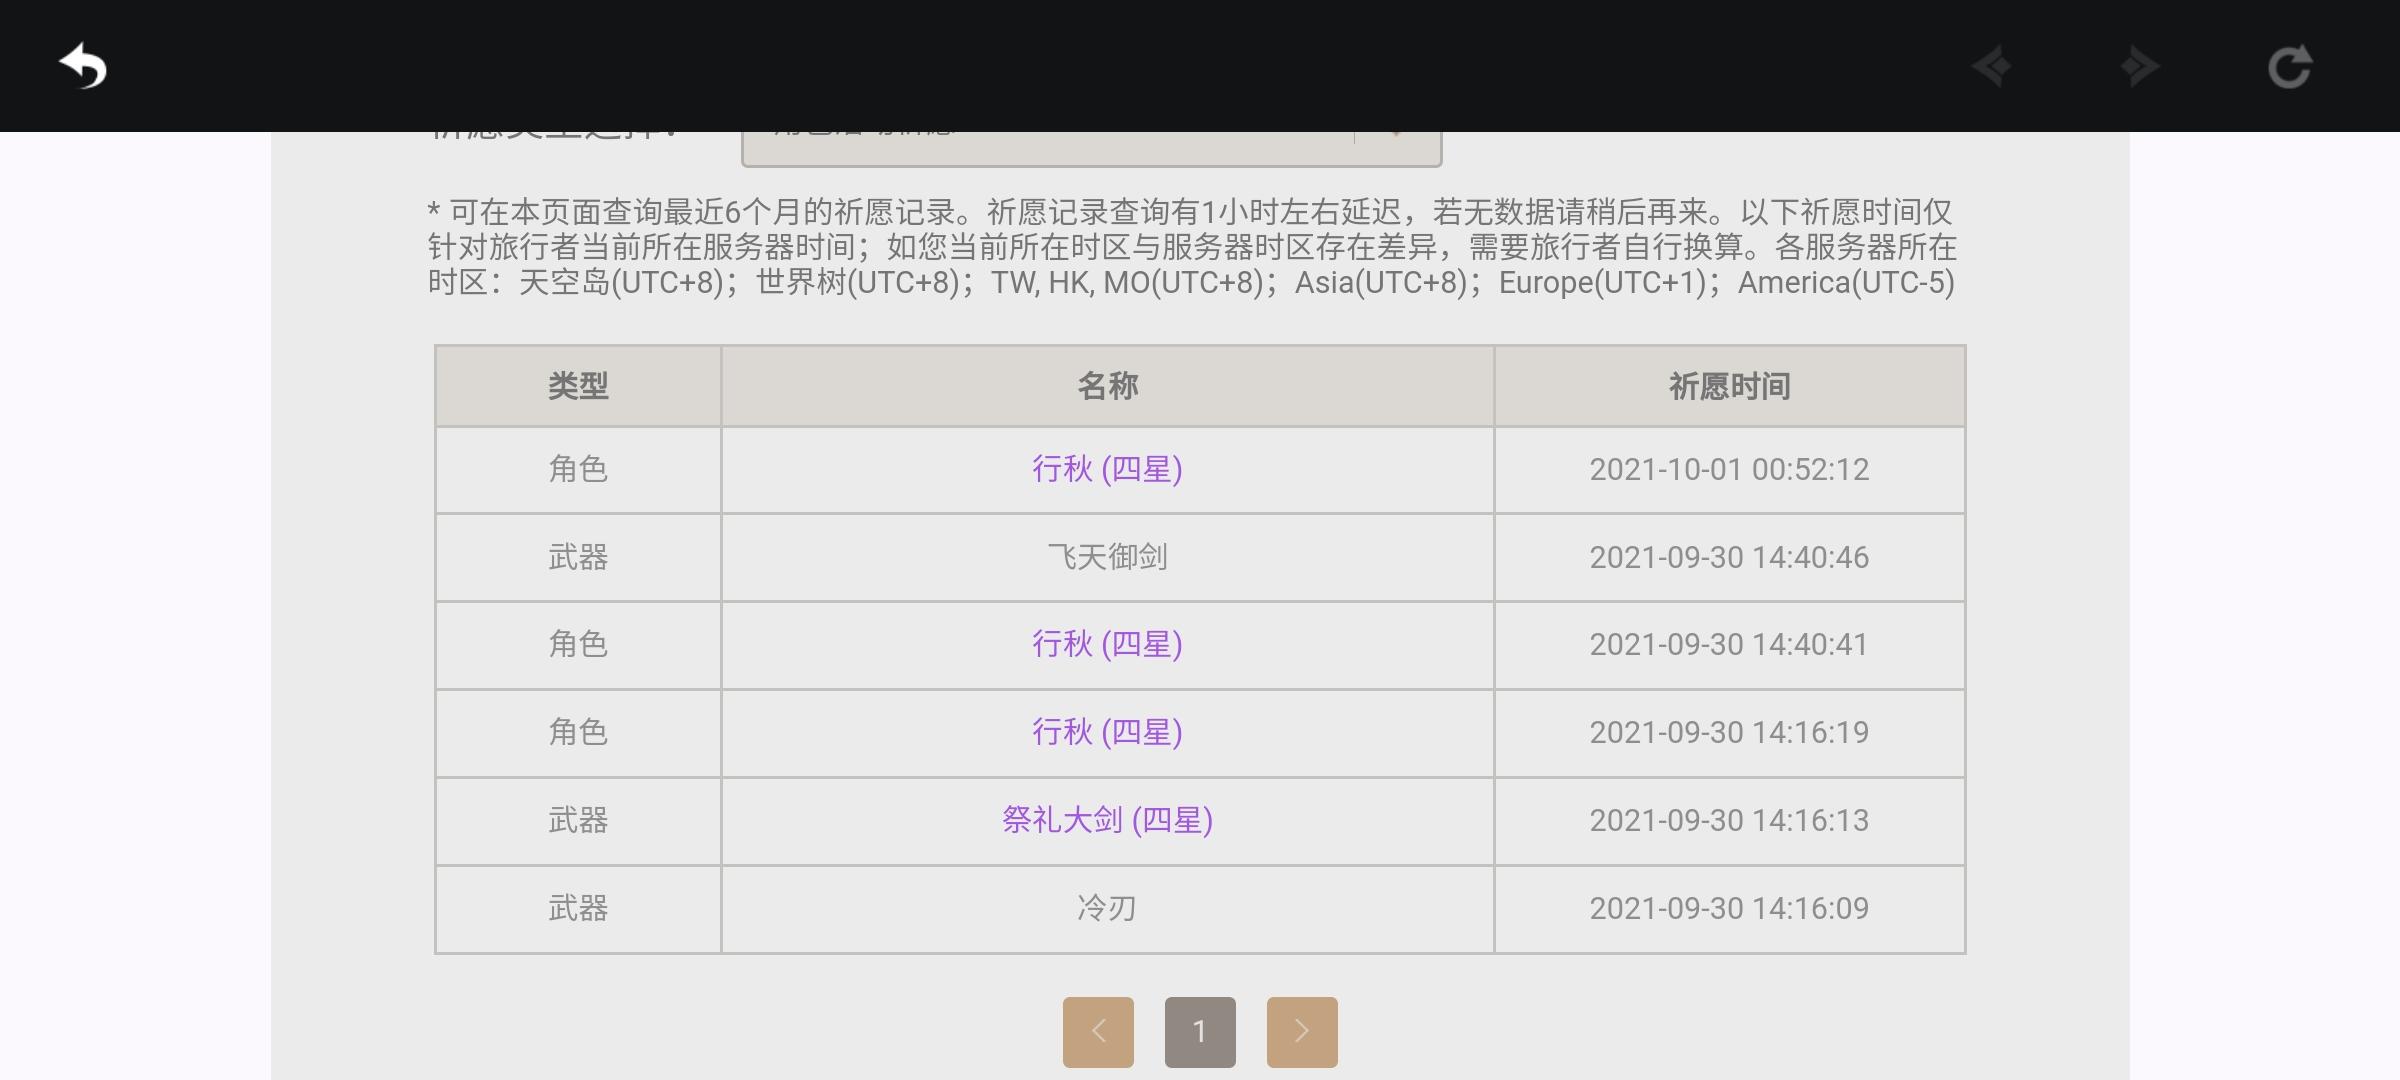Go to next page of wish records
Screen dimensions: 2400x1080
[1301, 1031]
